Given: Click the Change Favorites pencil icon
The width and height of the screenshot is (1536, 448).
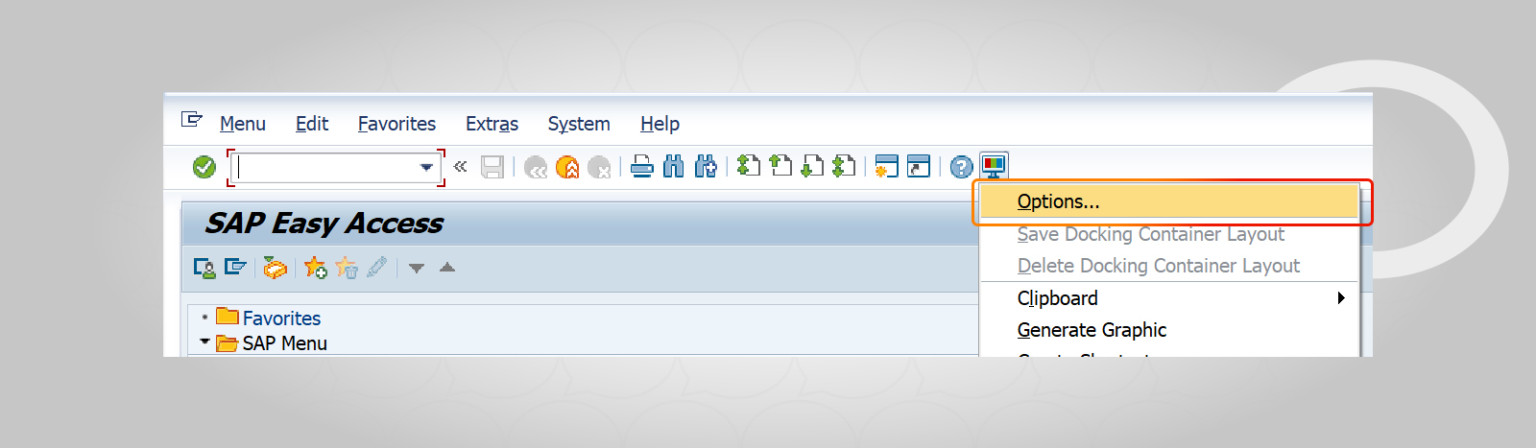Looking at the screenshot, I should (x=376, y=267).
